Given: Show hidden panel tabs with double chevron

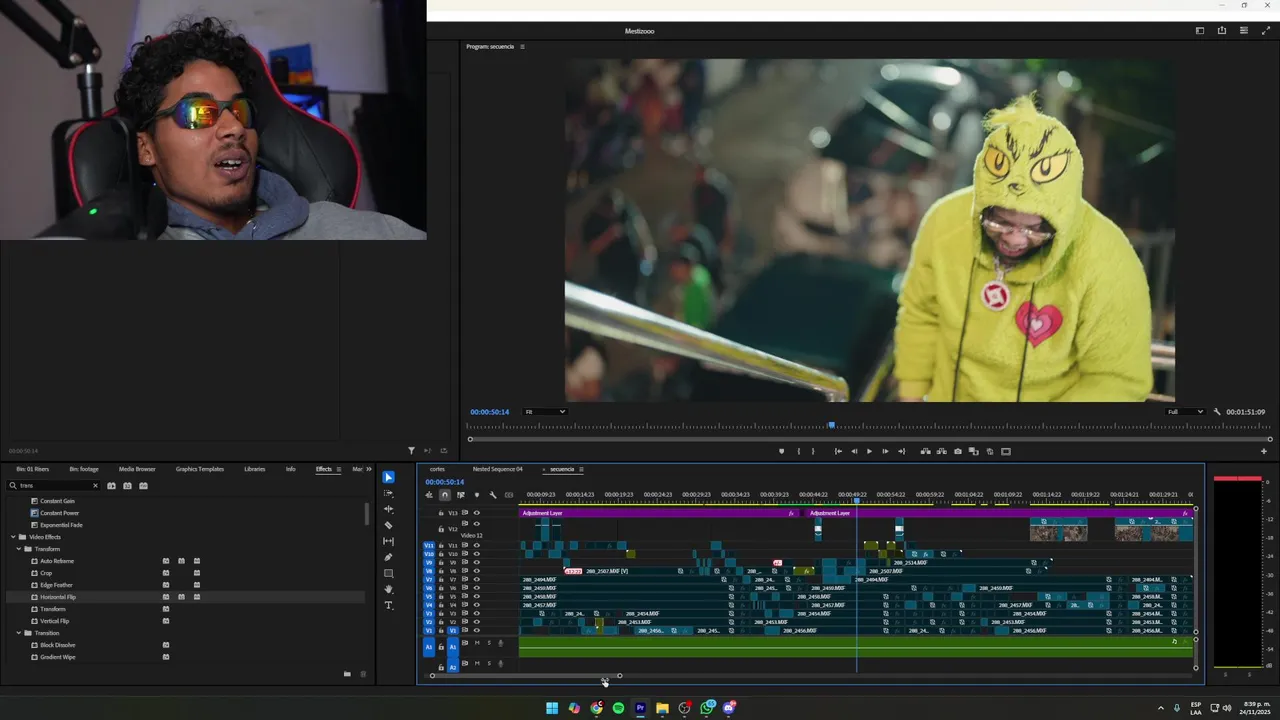Looking at the screenshot, I should pyautogui.click(x=369, y=469).
